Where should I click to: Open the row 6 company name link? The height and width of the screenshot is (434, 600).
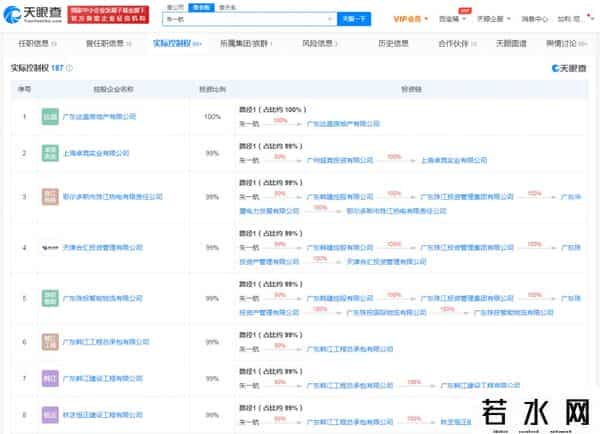point(106,342)
